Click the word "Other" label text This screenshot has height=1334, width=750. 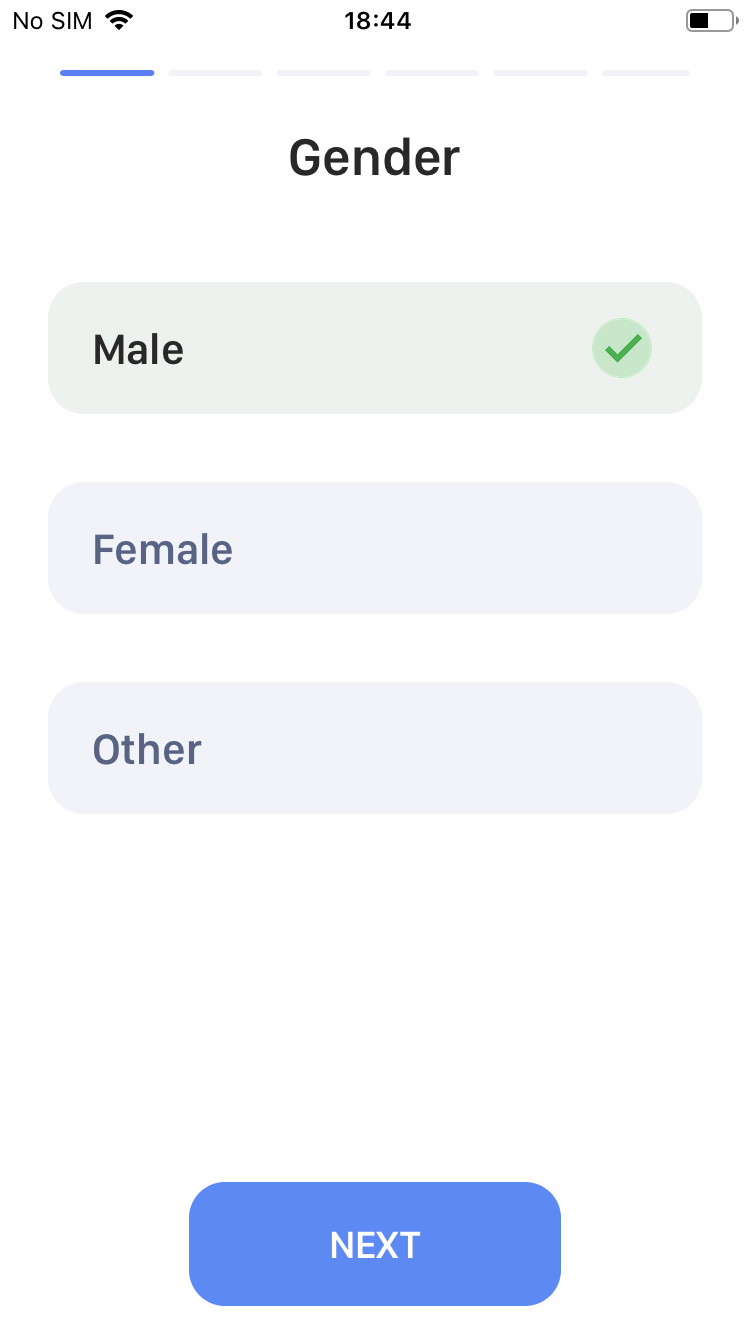click(147, 750)
